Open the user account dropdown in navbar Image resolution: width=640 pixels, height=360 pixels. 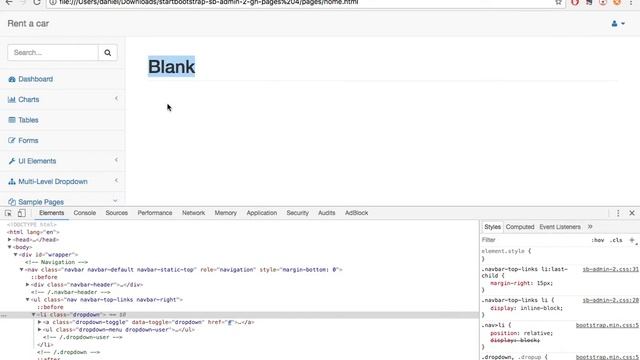click(x=618, y=24)
